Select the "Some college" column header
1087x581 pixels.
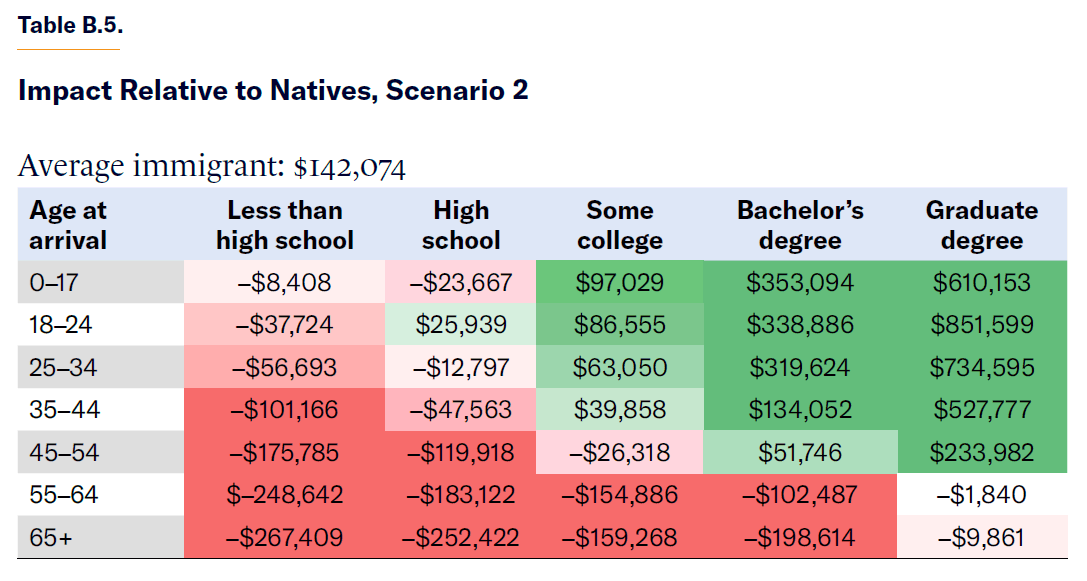pos(620,225)
